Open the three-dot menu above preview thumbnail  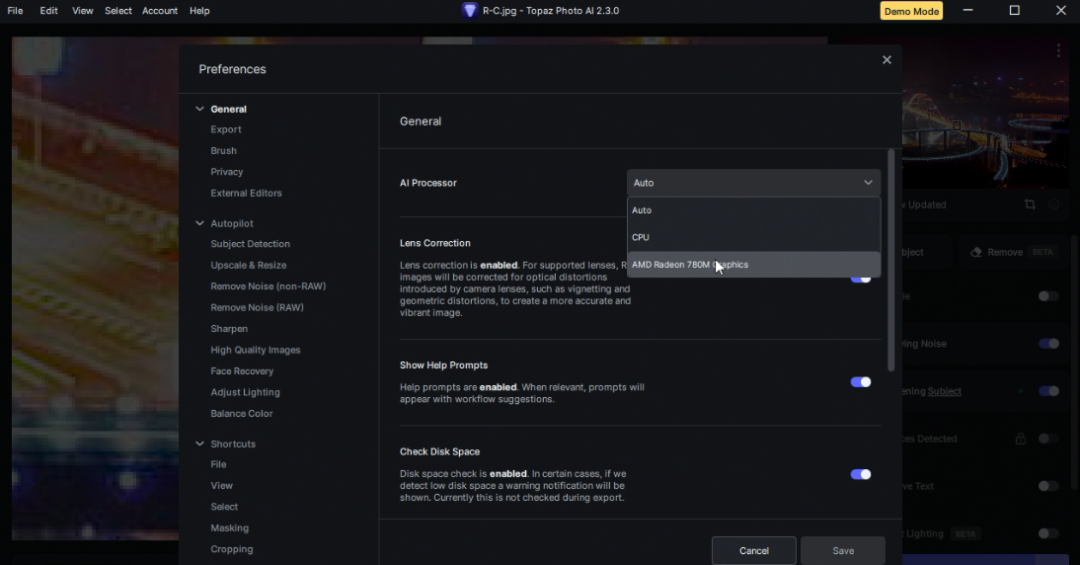coord(1059,51)
